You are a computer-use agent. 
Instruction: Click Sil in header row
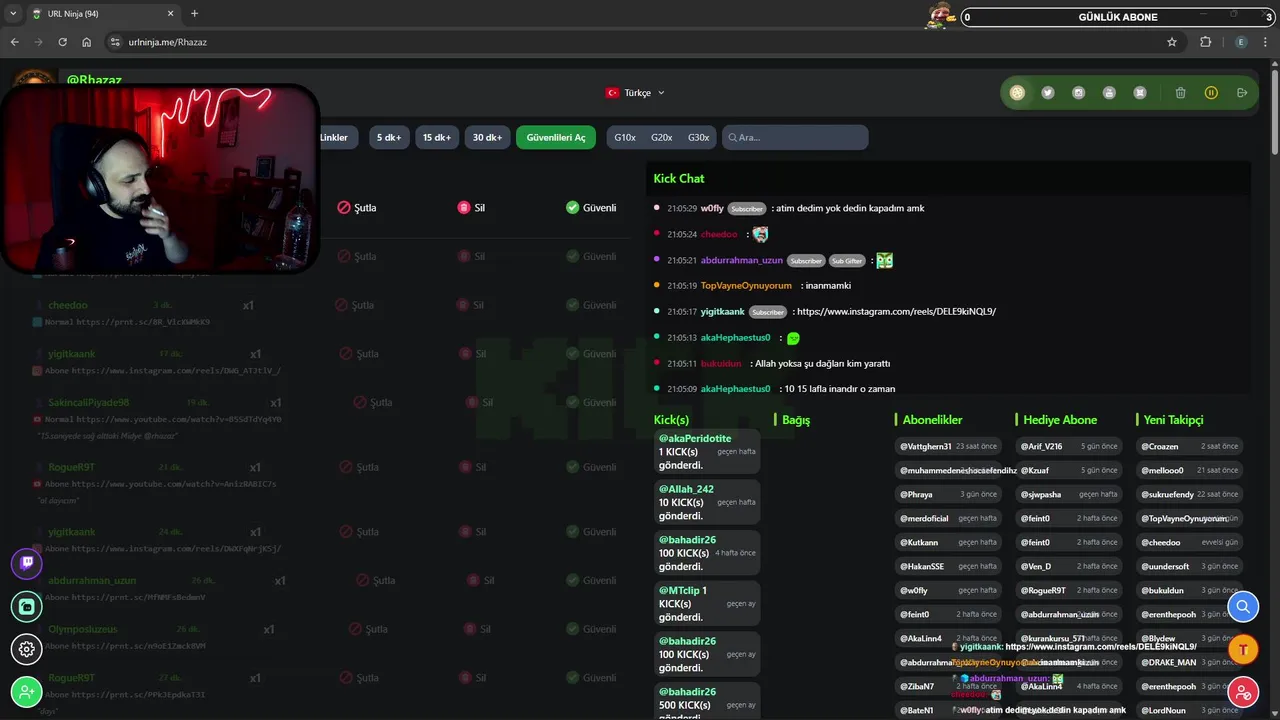(x=471, y=207)
